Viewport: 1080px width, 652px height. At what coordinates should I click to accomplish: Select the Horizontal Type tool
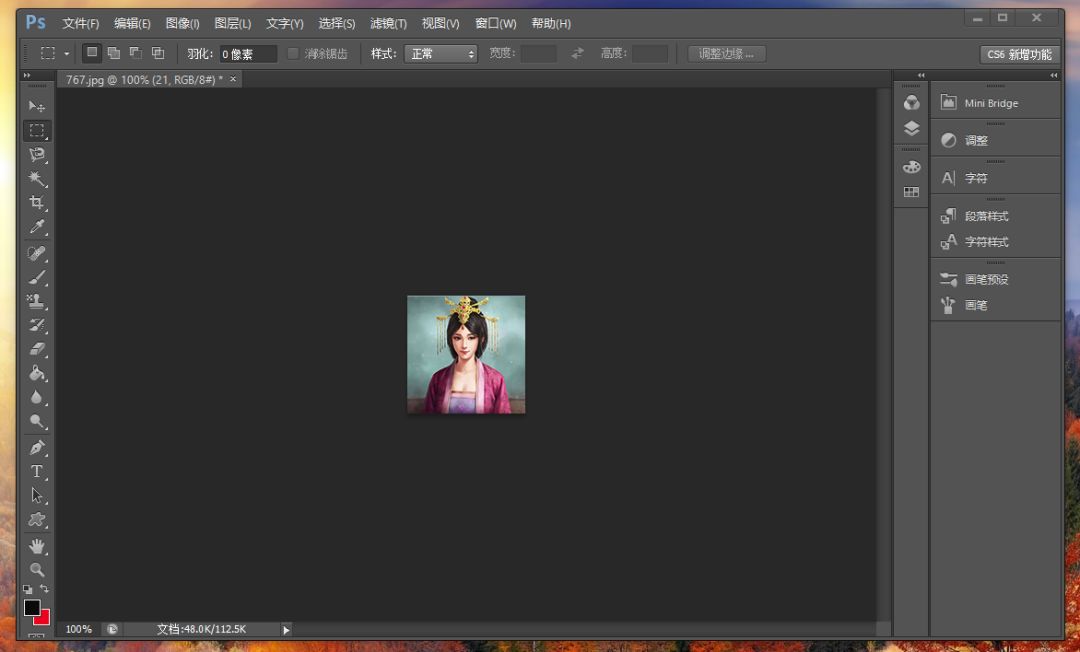pos(37,471)
